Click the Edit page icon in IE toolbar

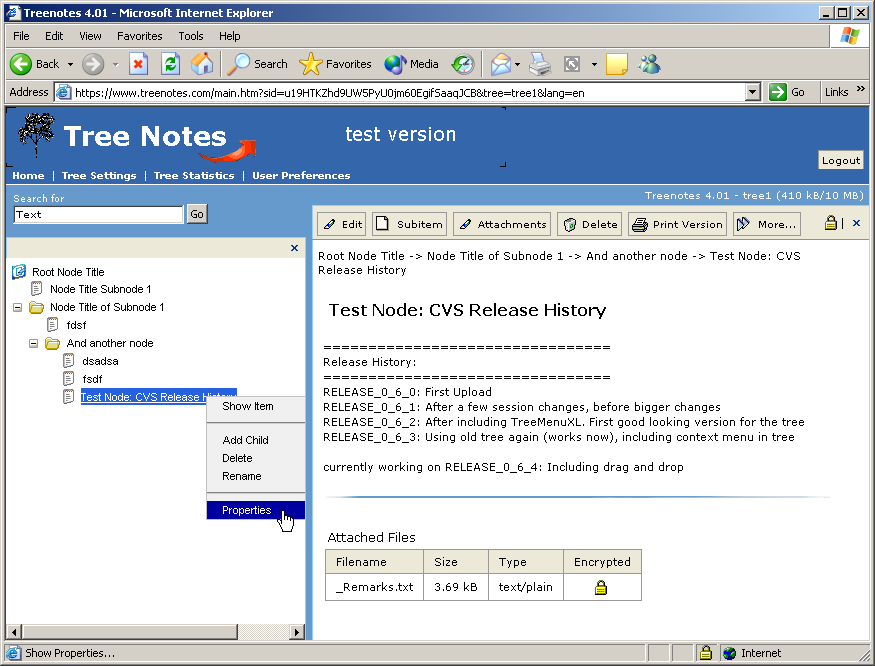click(x=572, y=64)
